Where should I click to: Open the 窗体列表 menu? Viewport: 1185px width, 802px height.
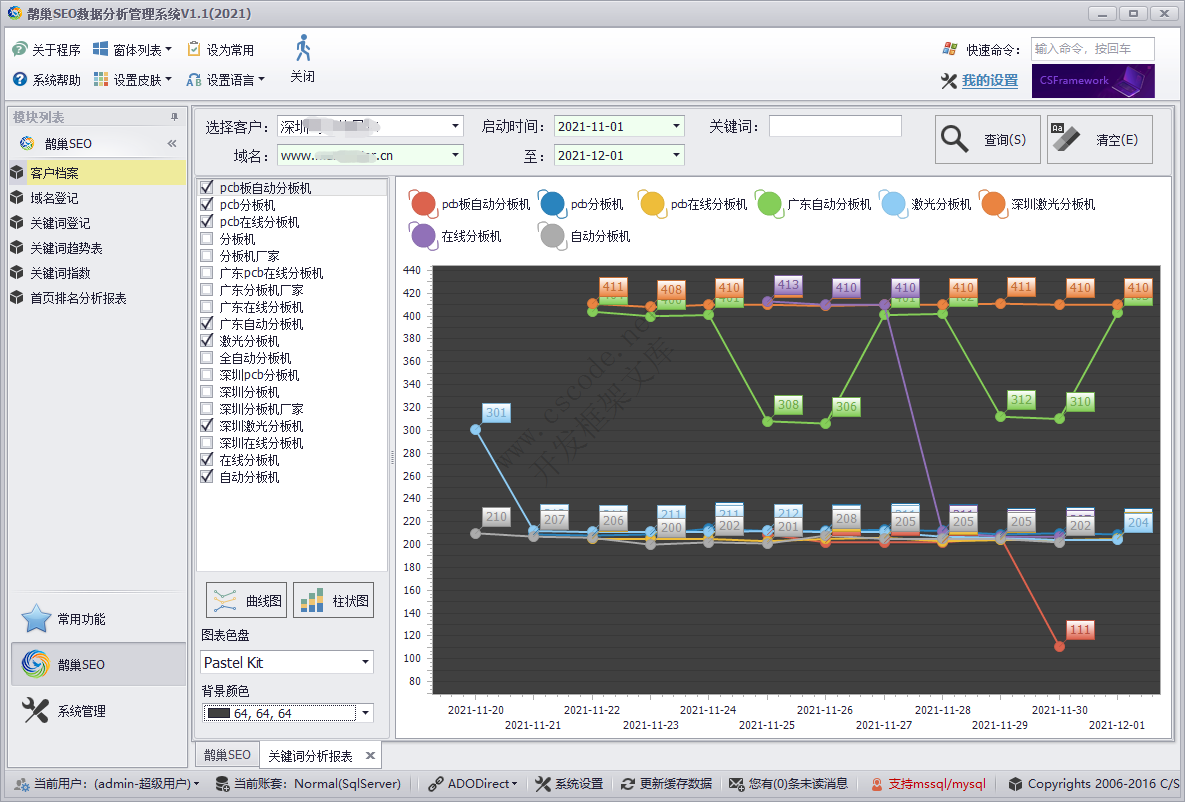pos(133,50)
